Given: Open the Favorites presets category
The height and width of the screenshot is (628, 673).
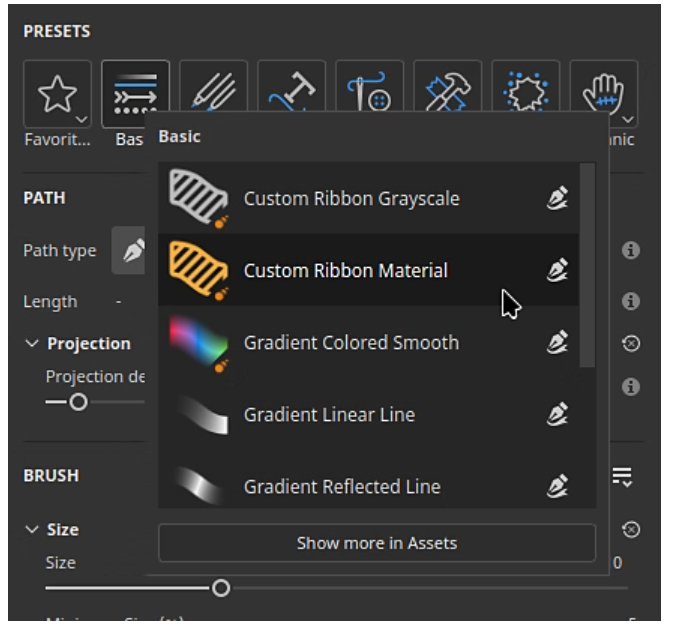Looking at the screenshot, I should tap(57, 94).
